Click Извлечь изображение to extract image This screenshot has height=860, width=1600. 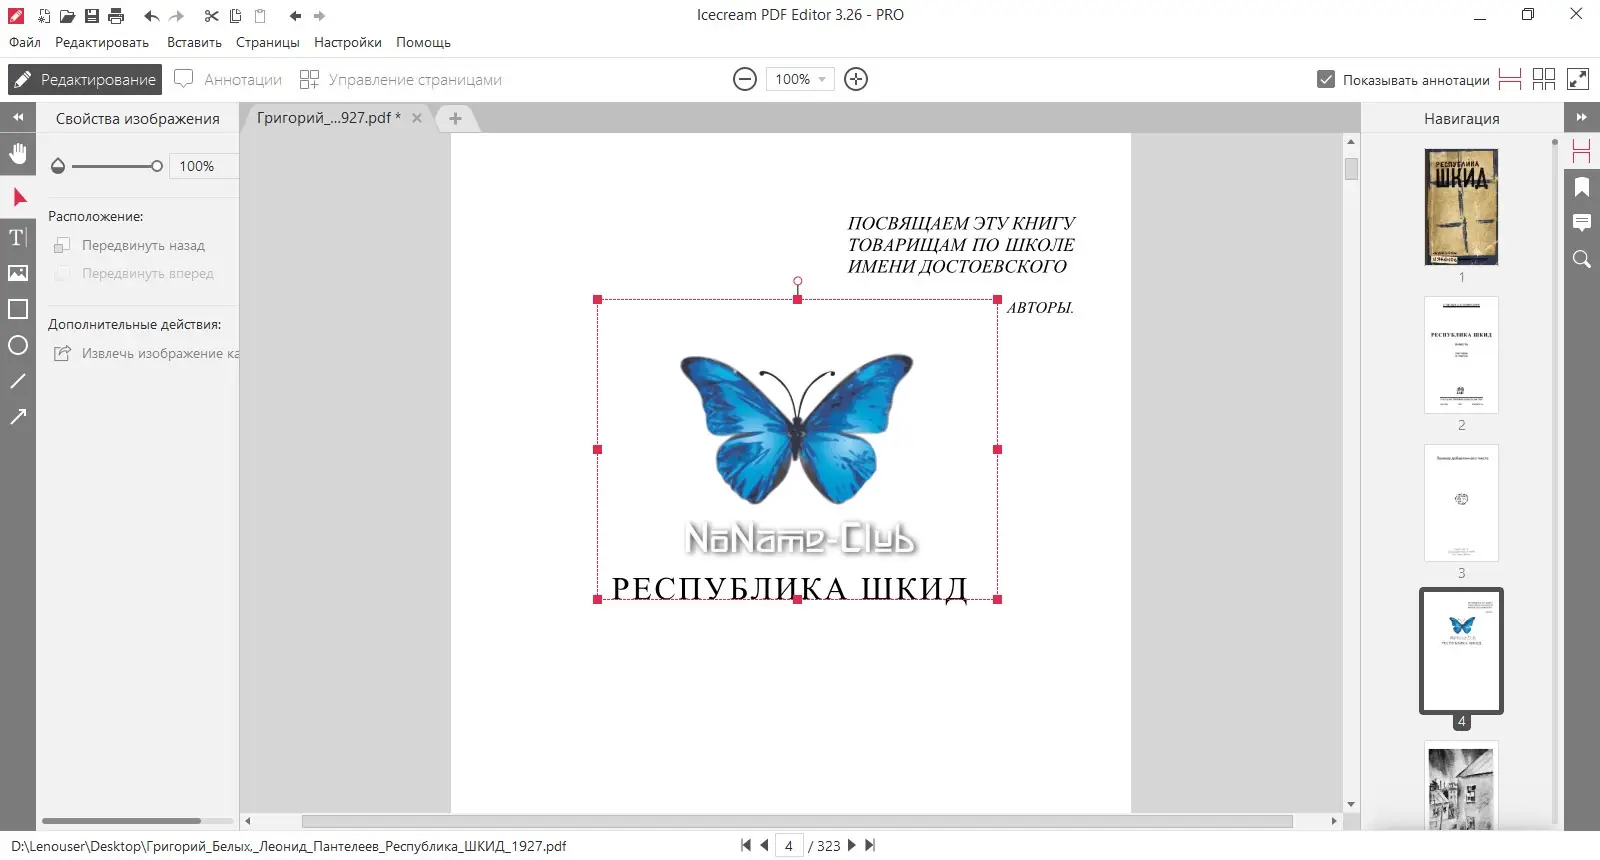(146, 353)
